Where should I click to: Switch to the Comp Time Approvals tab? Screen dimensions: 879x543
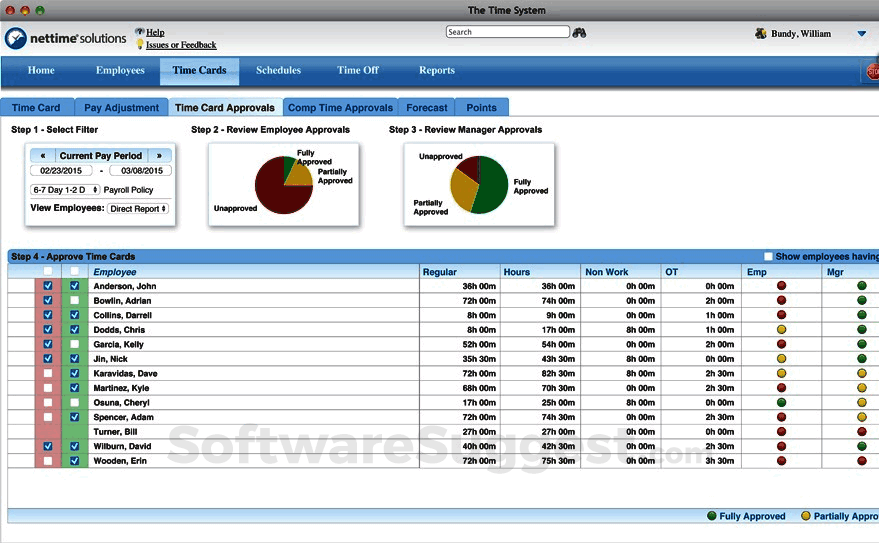click(x=340, y=108)
